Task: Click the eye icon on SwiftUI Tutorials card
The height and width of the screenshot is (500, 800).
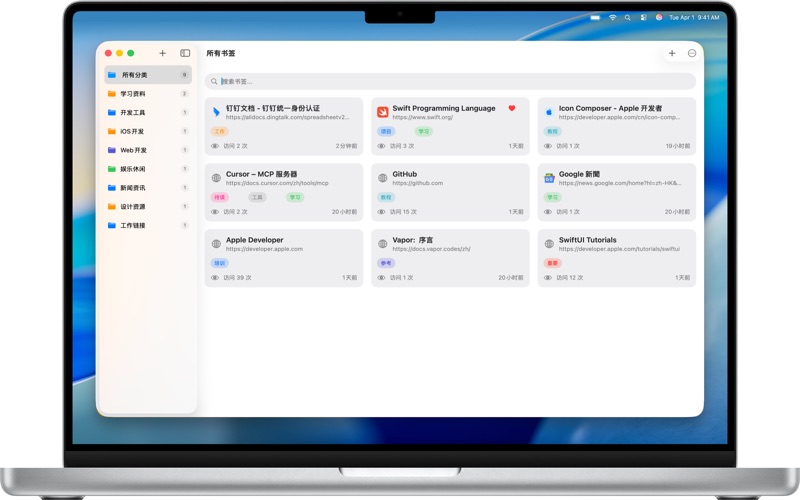Action: pos(547,278)
